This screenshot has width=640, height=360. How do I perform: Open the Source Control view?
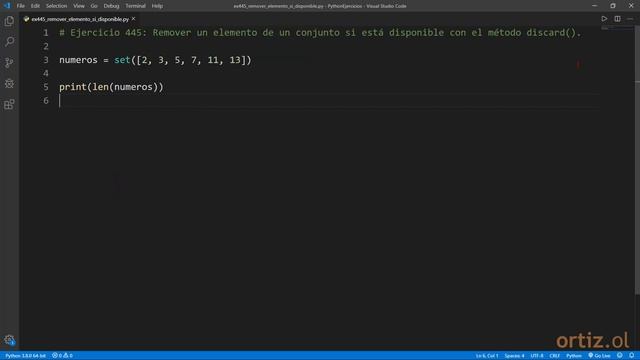point(9,62)
